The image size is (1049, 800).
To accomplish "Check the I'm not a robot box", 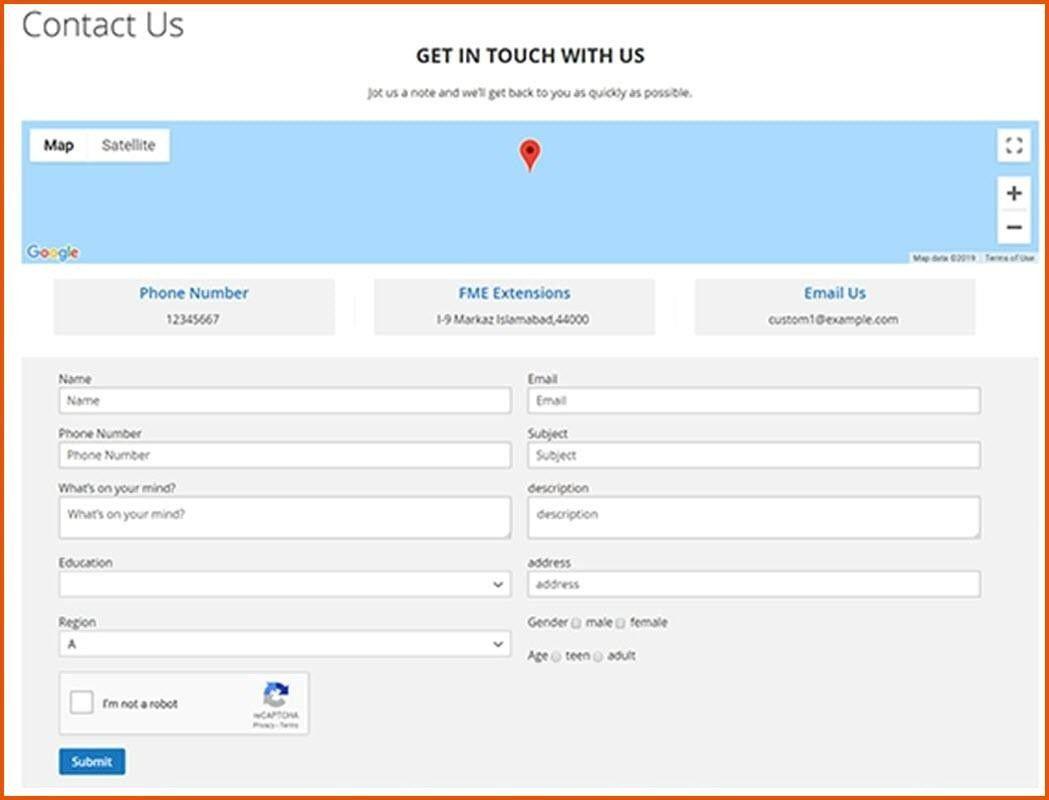I will click(82, 703).
